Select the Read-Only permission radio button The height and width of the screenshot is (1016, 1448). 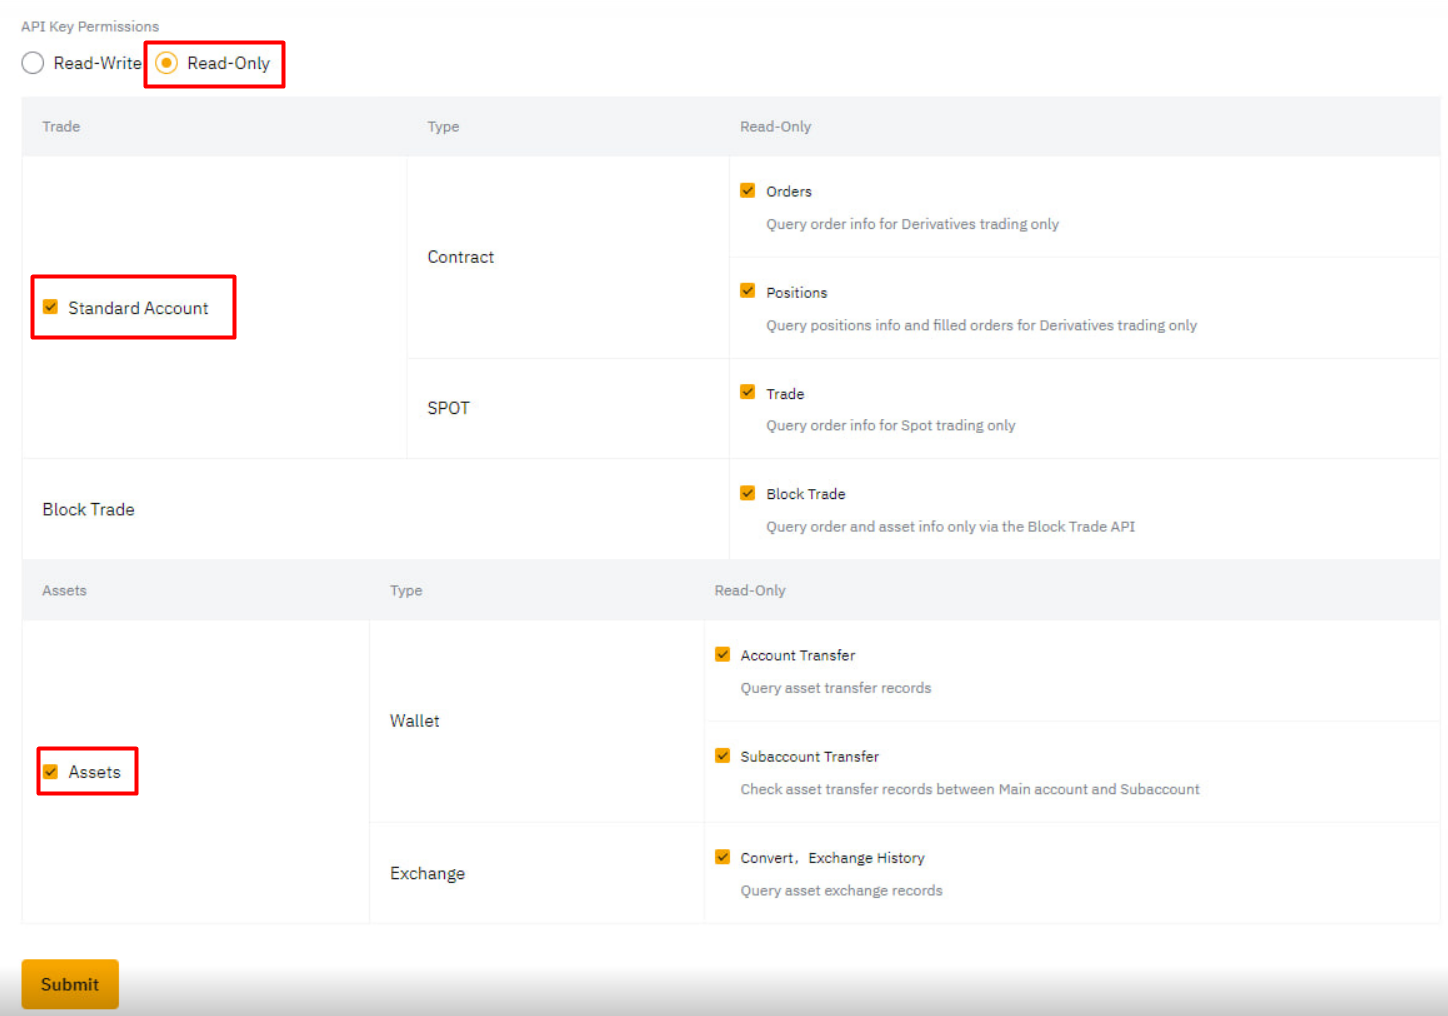[167, 63]
